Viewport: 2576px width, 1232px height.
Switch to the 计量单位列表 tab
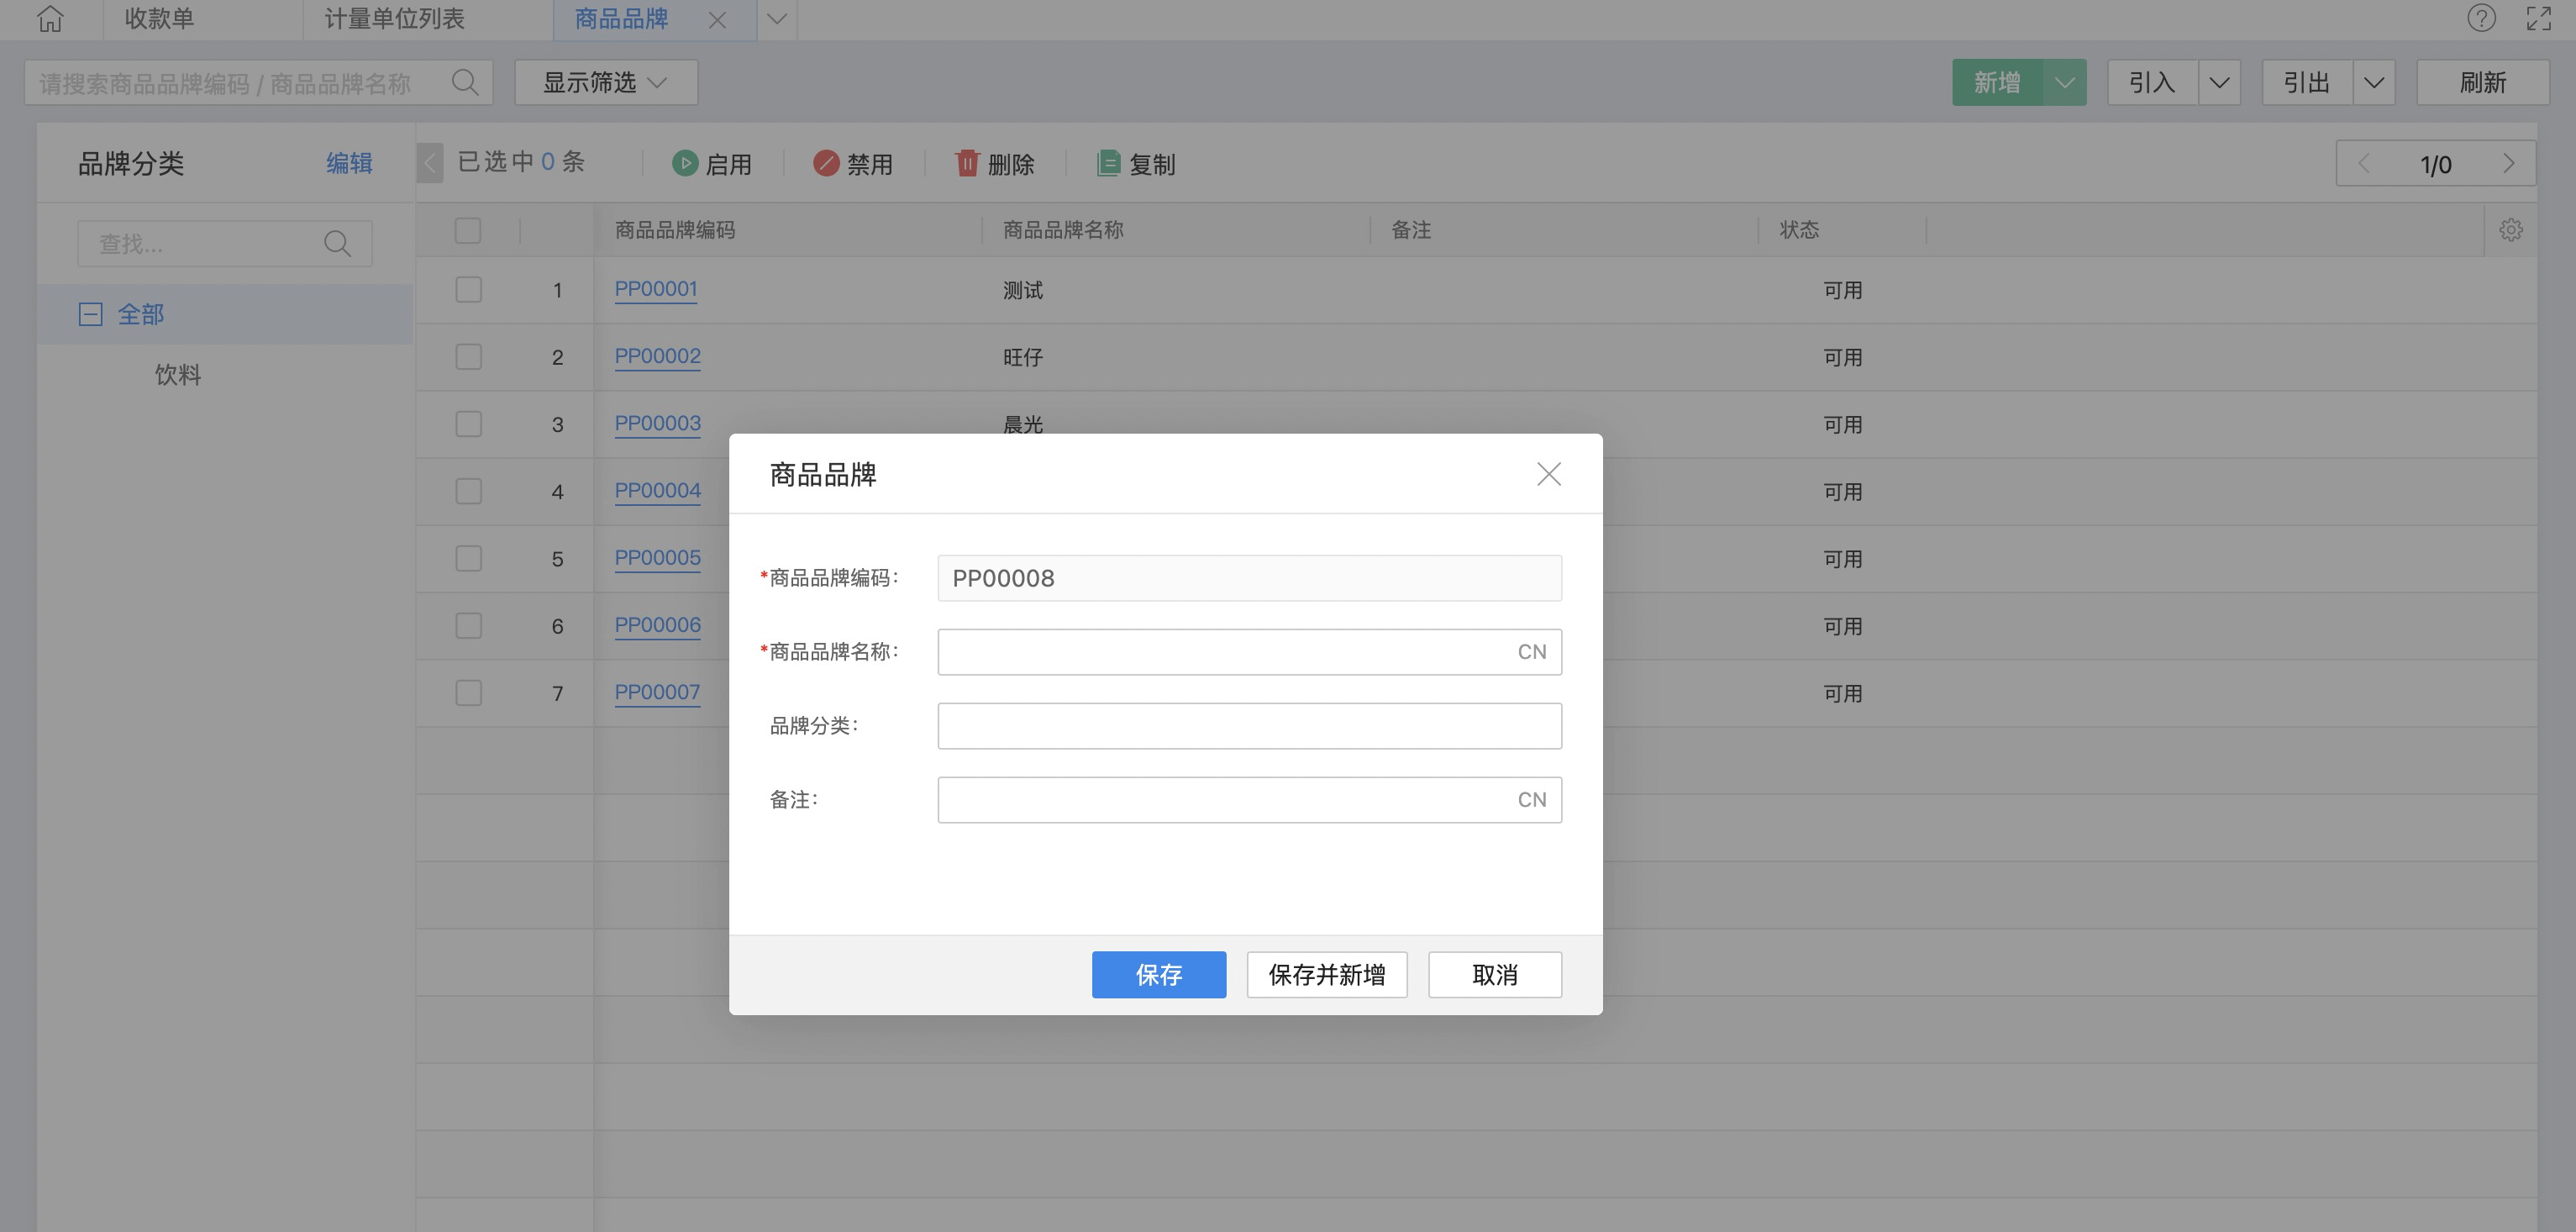point(394,19)
